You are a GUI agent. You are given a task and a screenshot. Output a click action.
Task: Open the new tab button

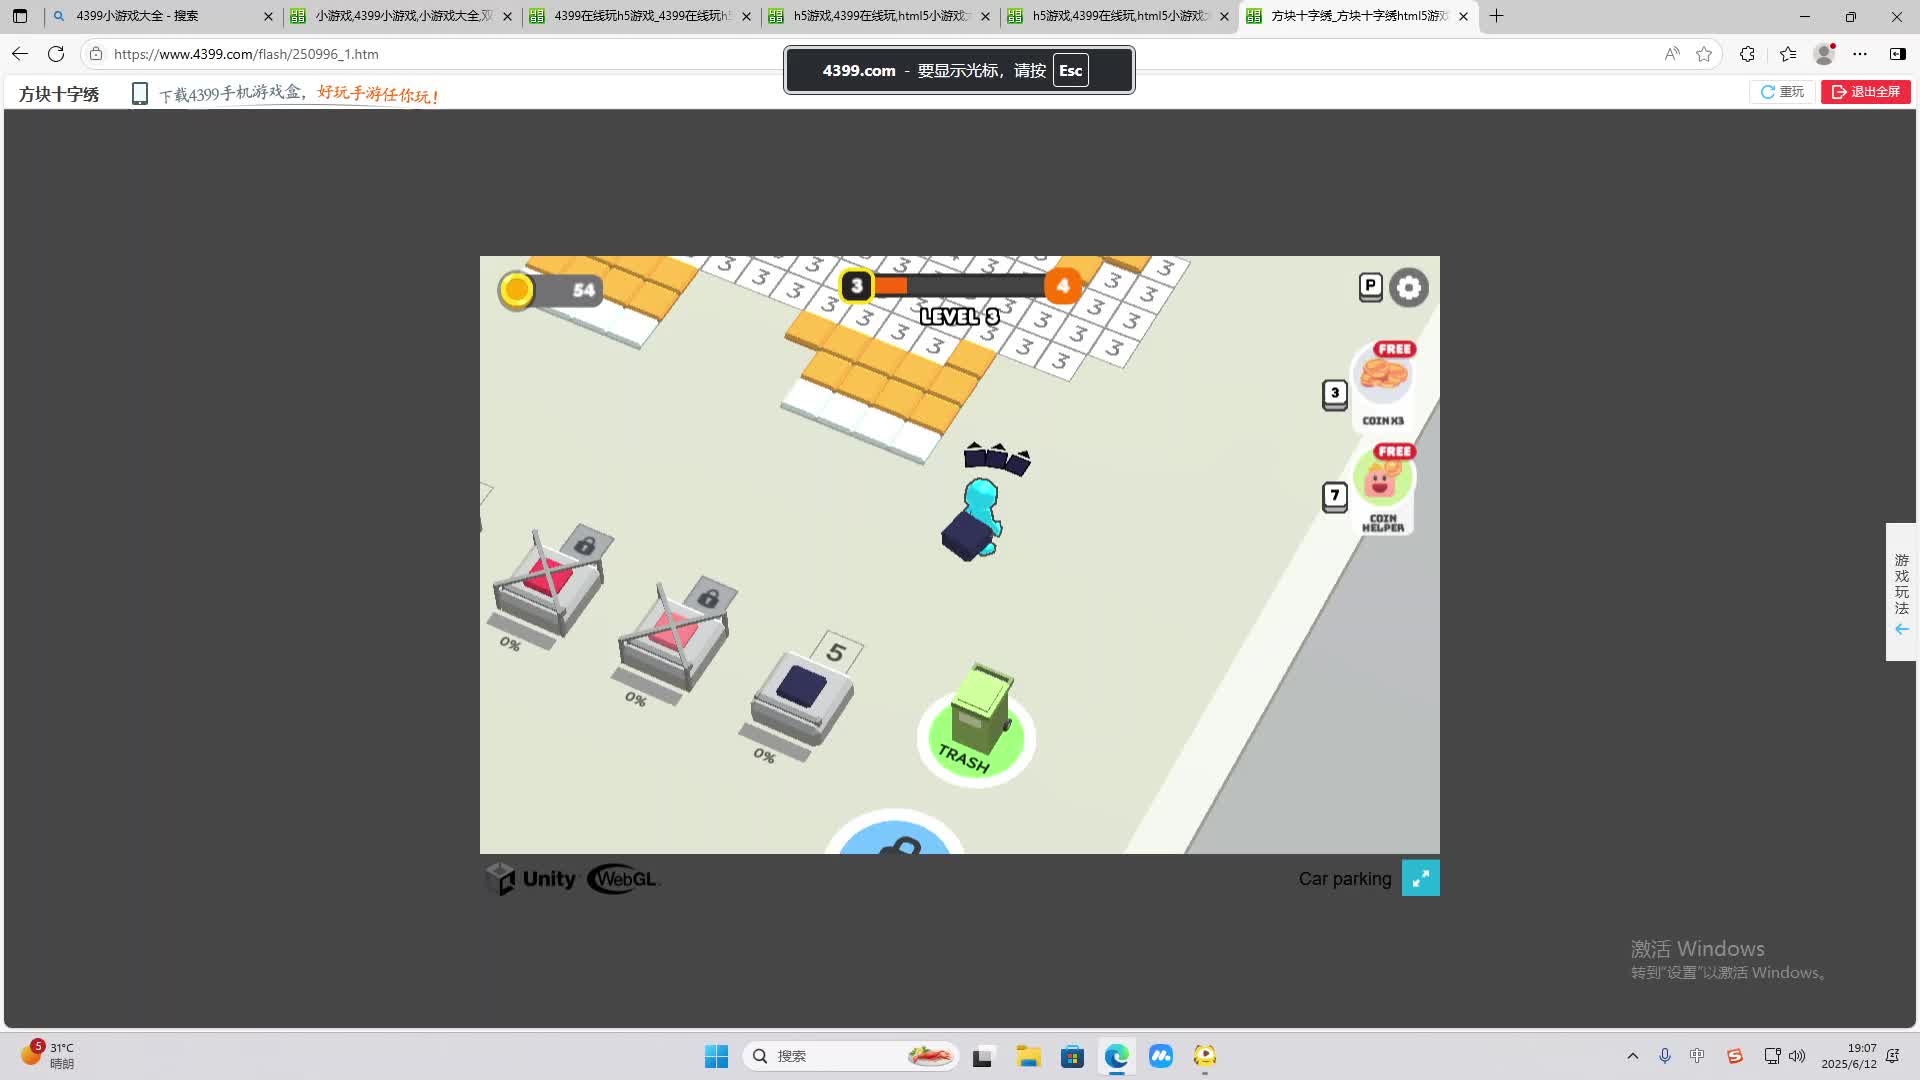tap(1496, 16)
